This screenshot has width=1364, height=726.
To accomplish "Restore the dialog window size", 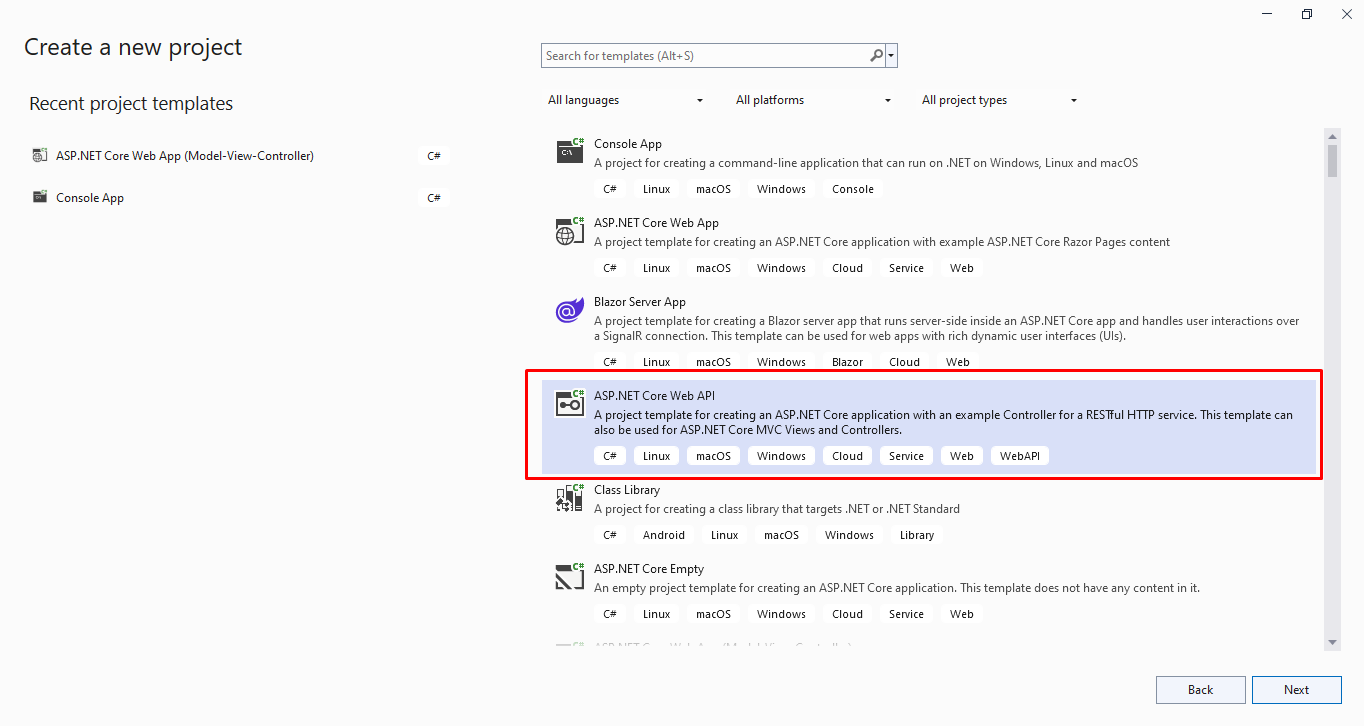I will (x=1307, y=13).
